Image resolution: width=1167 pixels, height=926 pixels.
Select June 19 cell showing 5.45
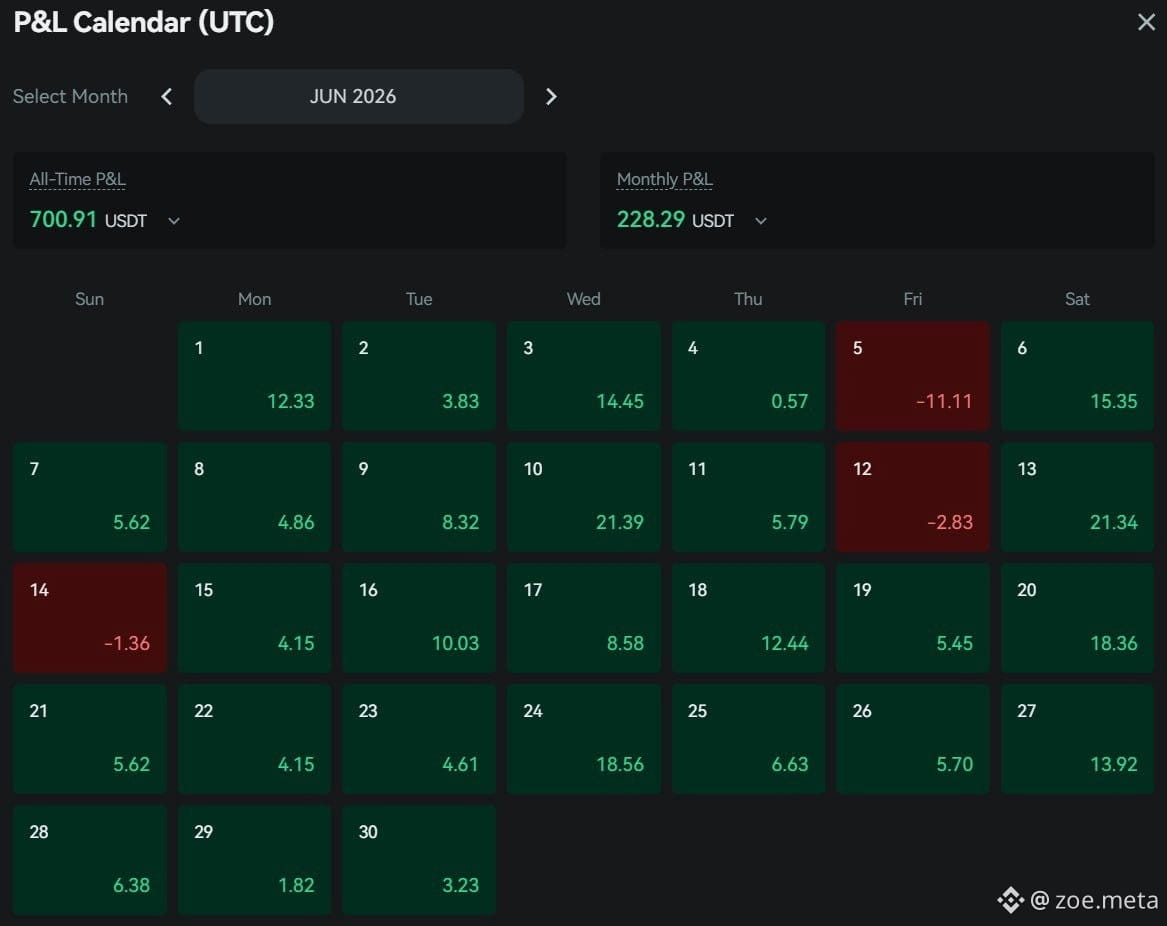[x=912, y=618]
